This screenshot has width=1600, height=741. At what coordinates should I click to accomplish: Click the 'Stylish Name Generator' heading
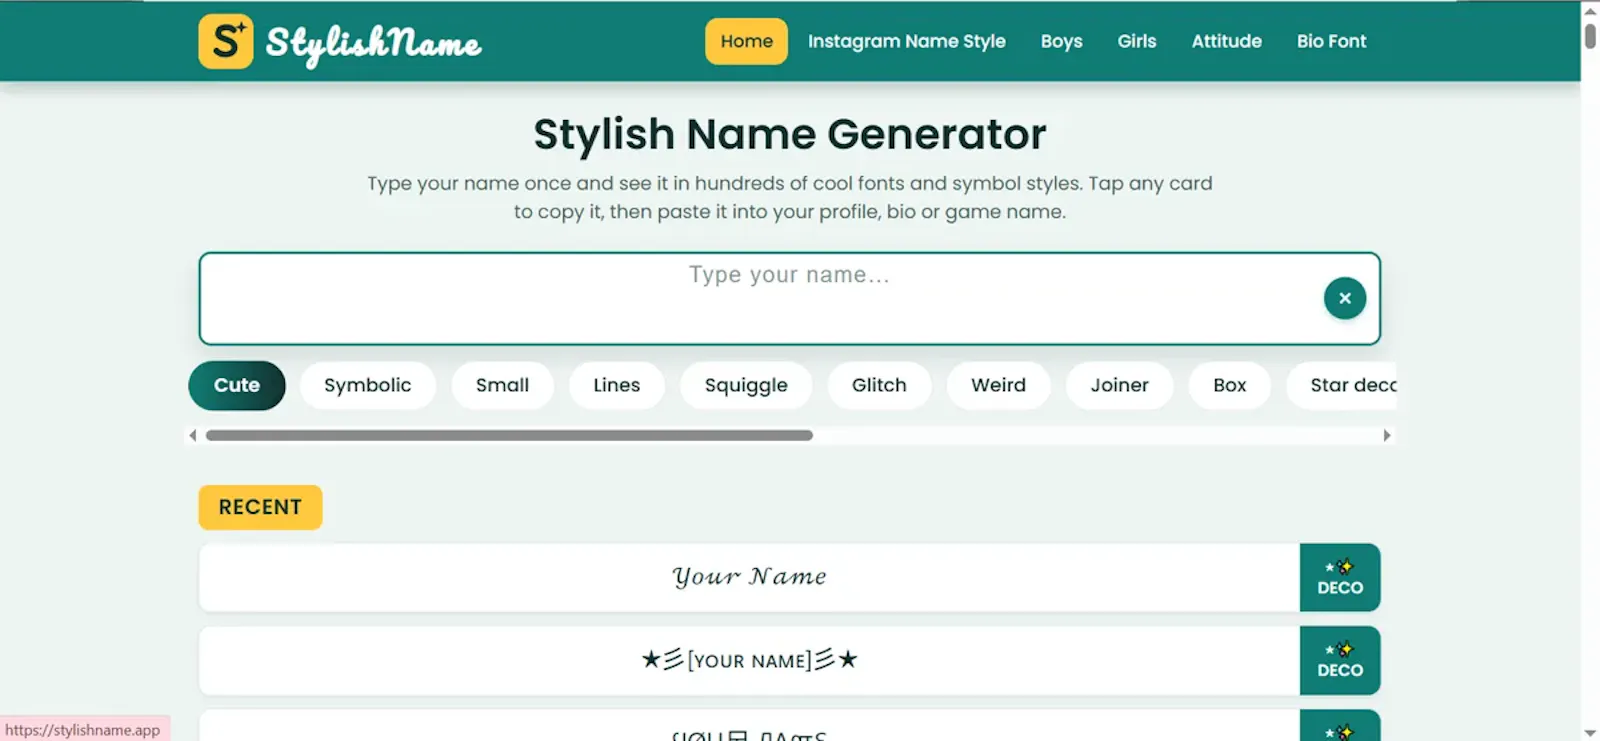(789, 134)
